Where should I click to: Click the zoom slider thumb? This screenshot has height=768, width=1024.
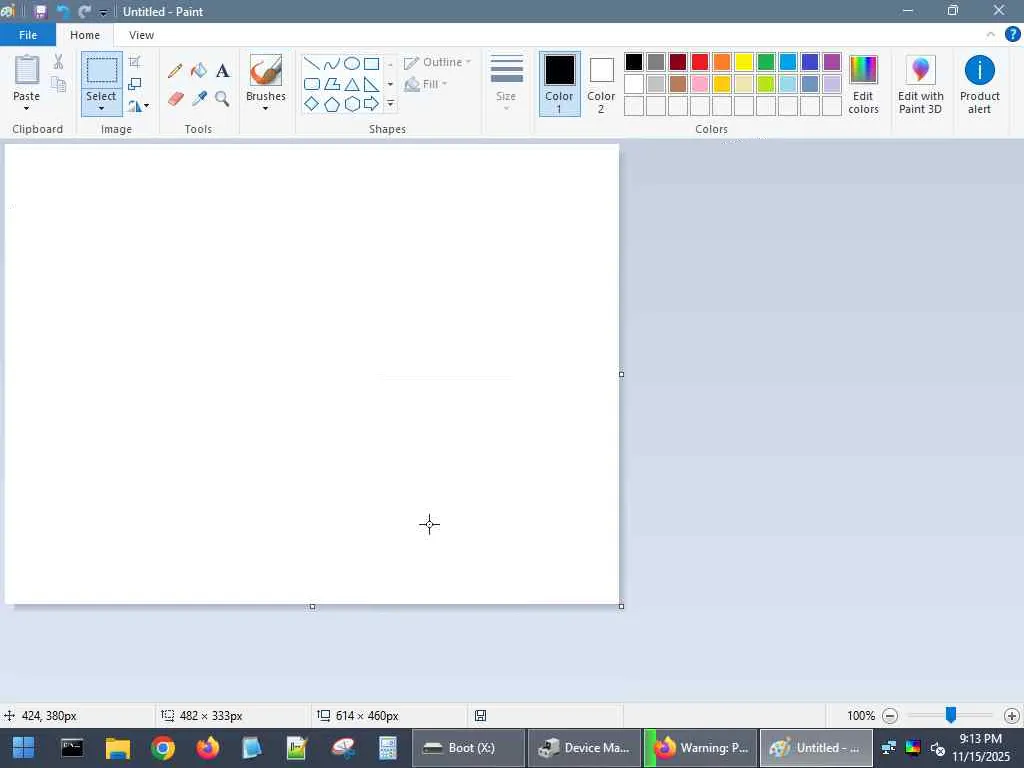pos(951,715)
